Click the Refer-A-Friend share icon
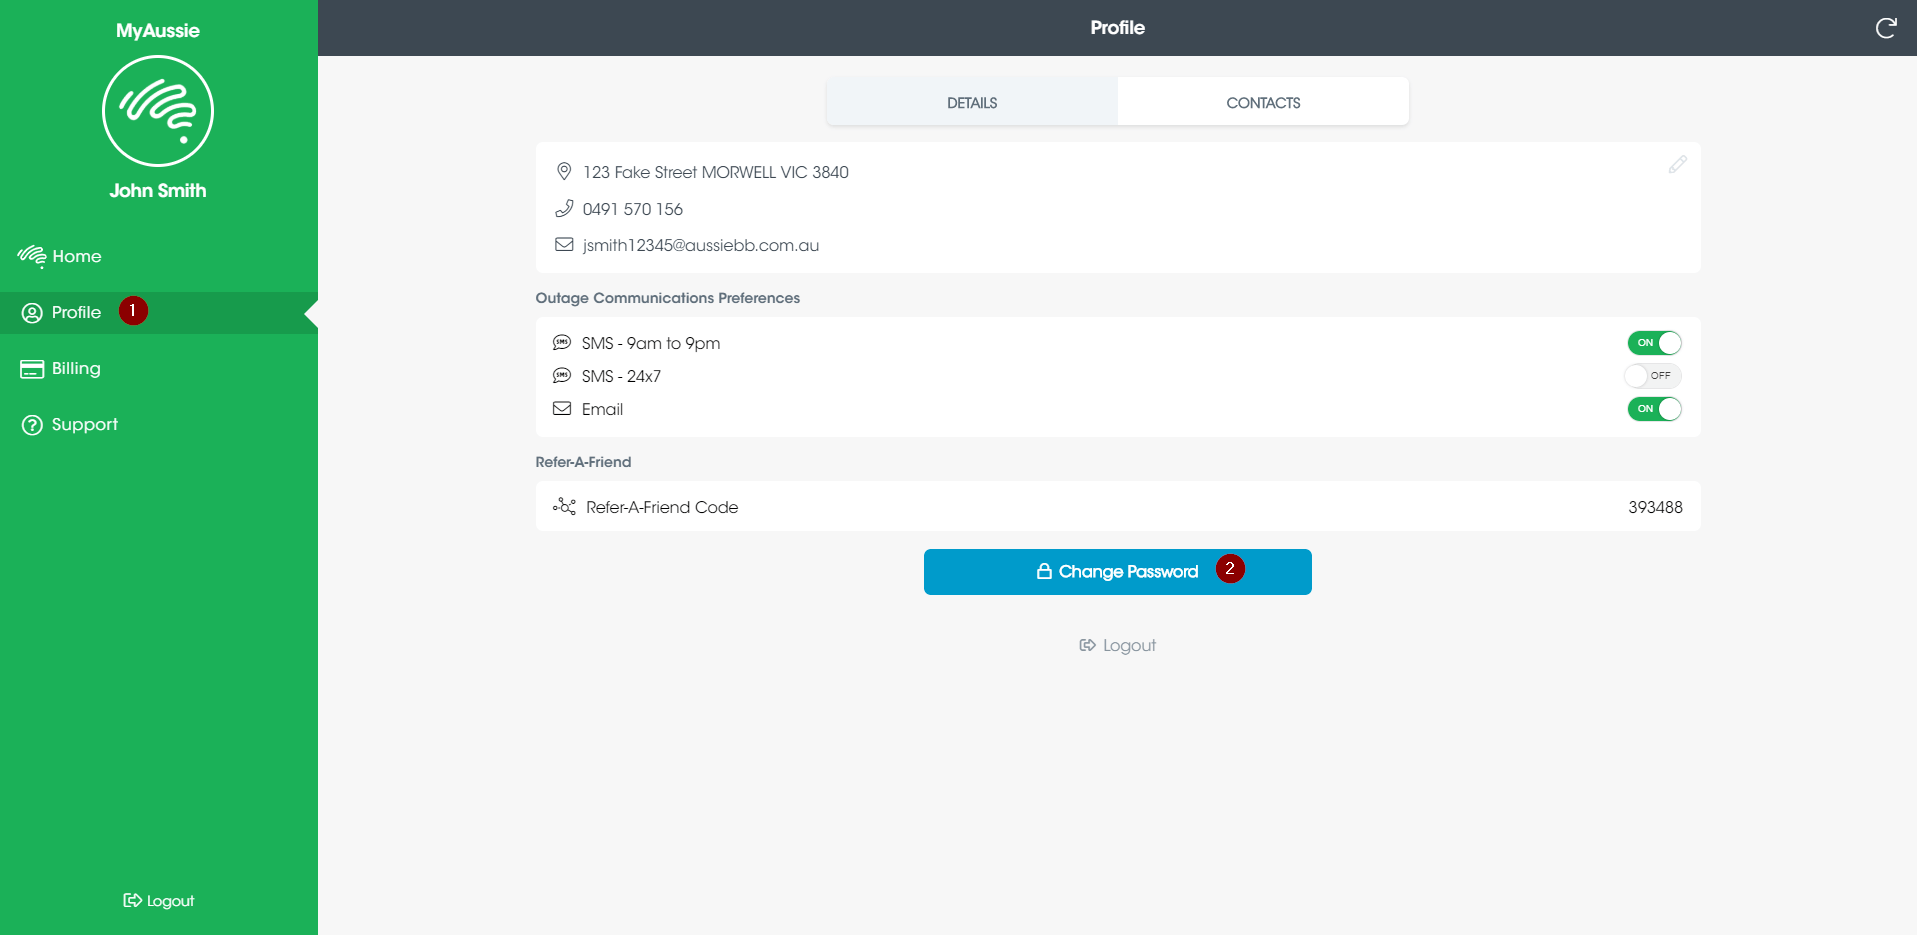The height and width of the screenshot is (935, 1917). [564, 506]
